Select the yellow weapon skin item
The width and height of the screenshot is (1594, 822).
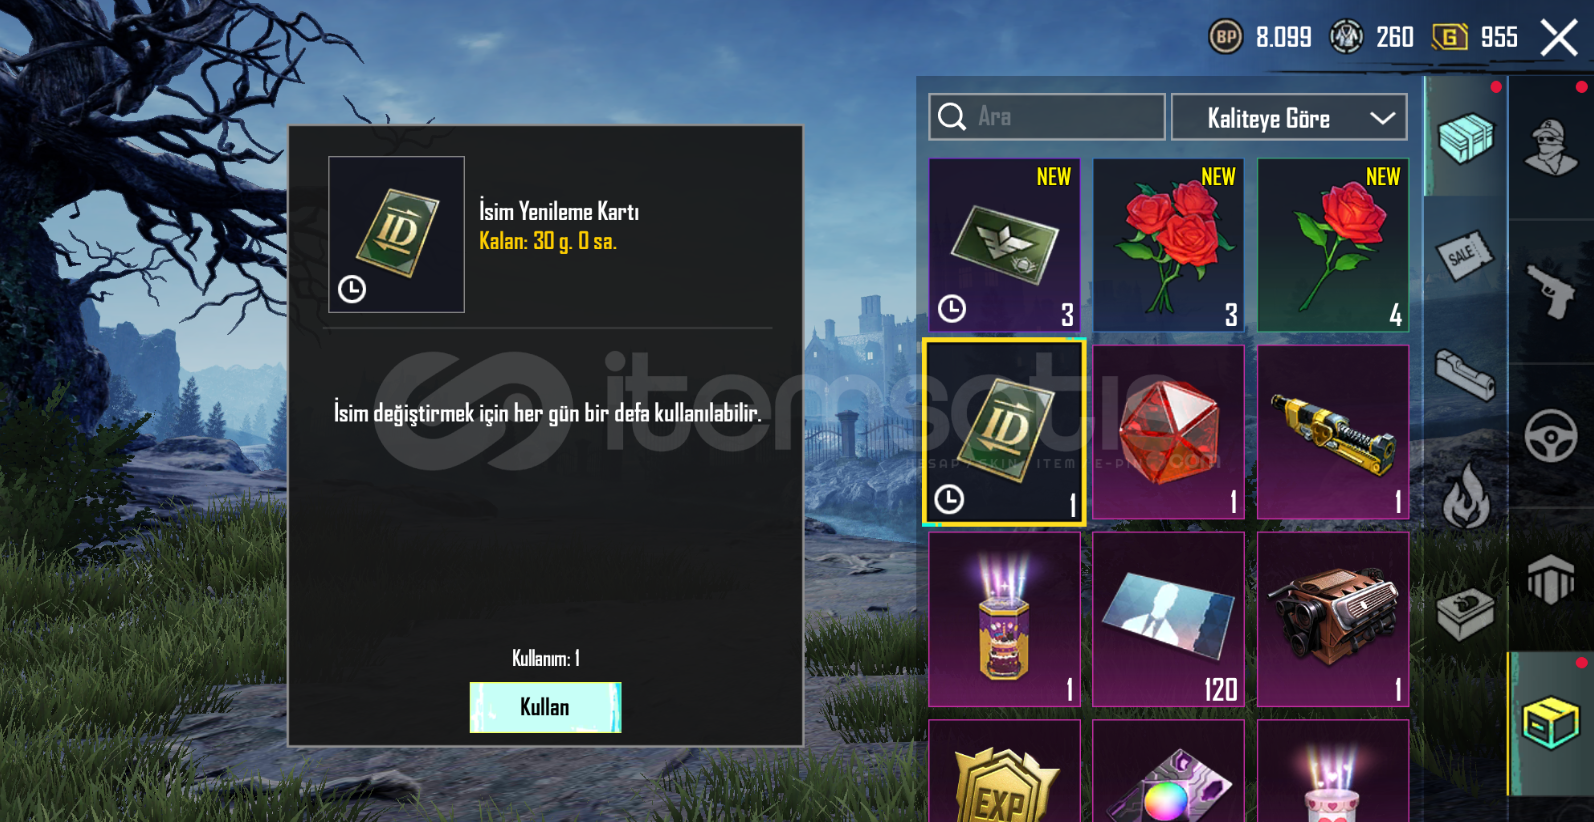pyautogui.click(x=1333, y=432)
